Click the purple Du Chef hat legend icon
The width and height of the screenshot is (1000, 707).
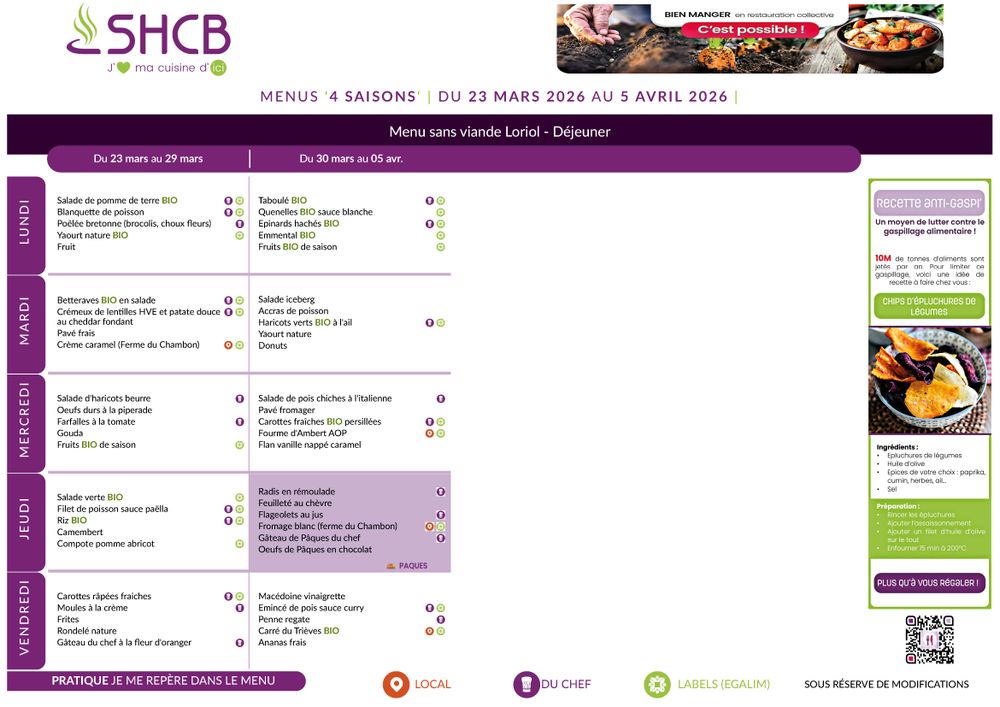pyautogui.click(x=526, y=684)
